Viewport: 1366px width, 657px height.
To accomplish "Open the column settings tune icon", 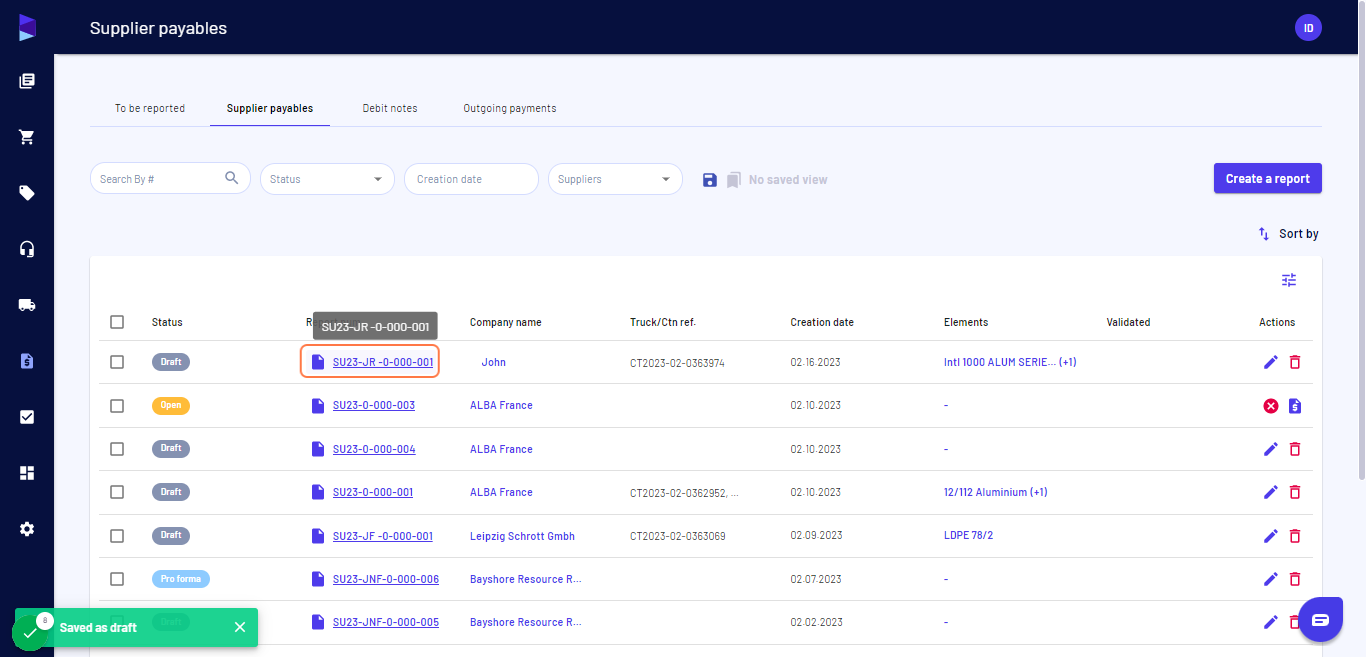I will 1289,280.
